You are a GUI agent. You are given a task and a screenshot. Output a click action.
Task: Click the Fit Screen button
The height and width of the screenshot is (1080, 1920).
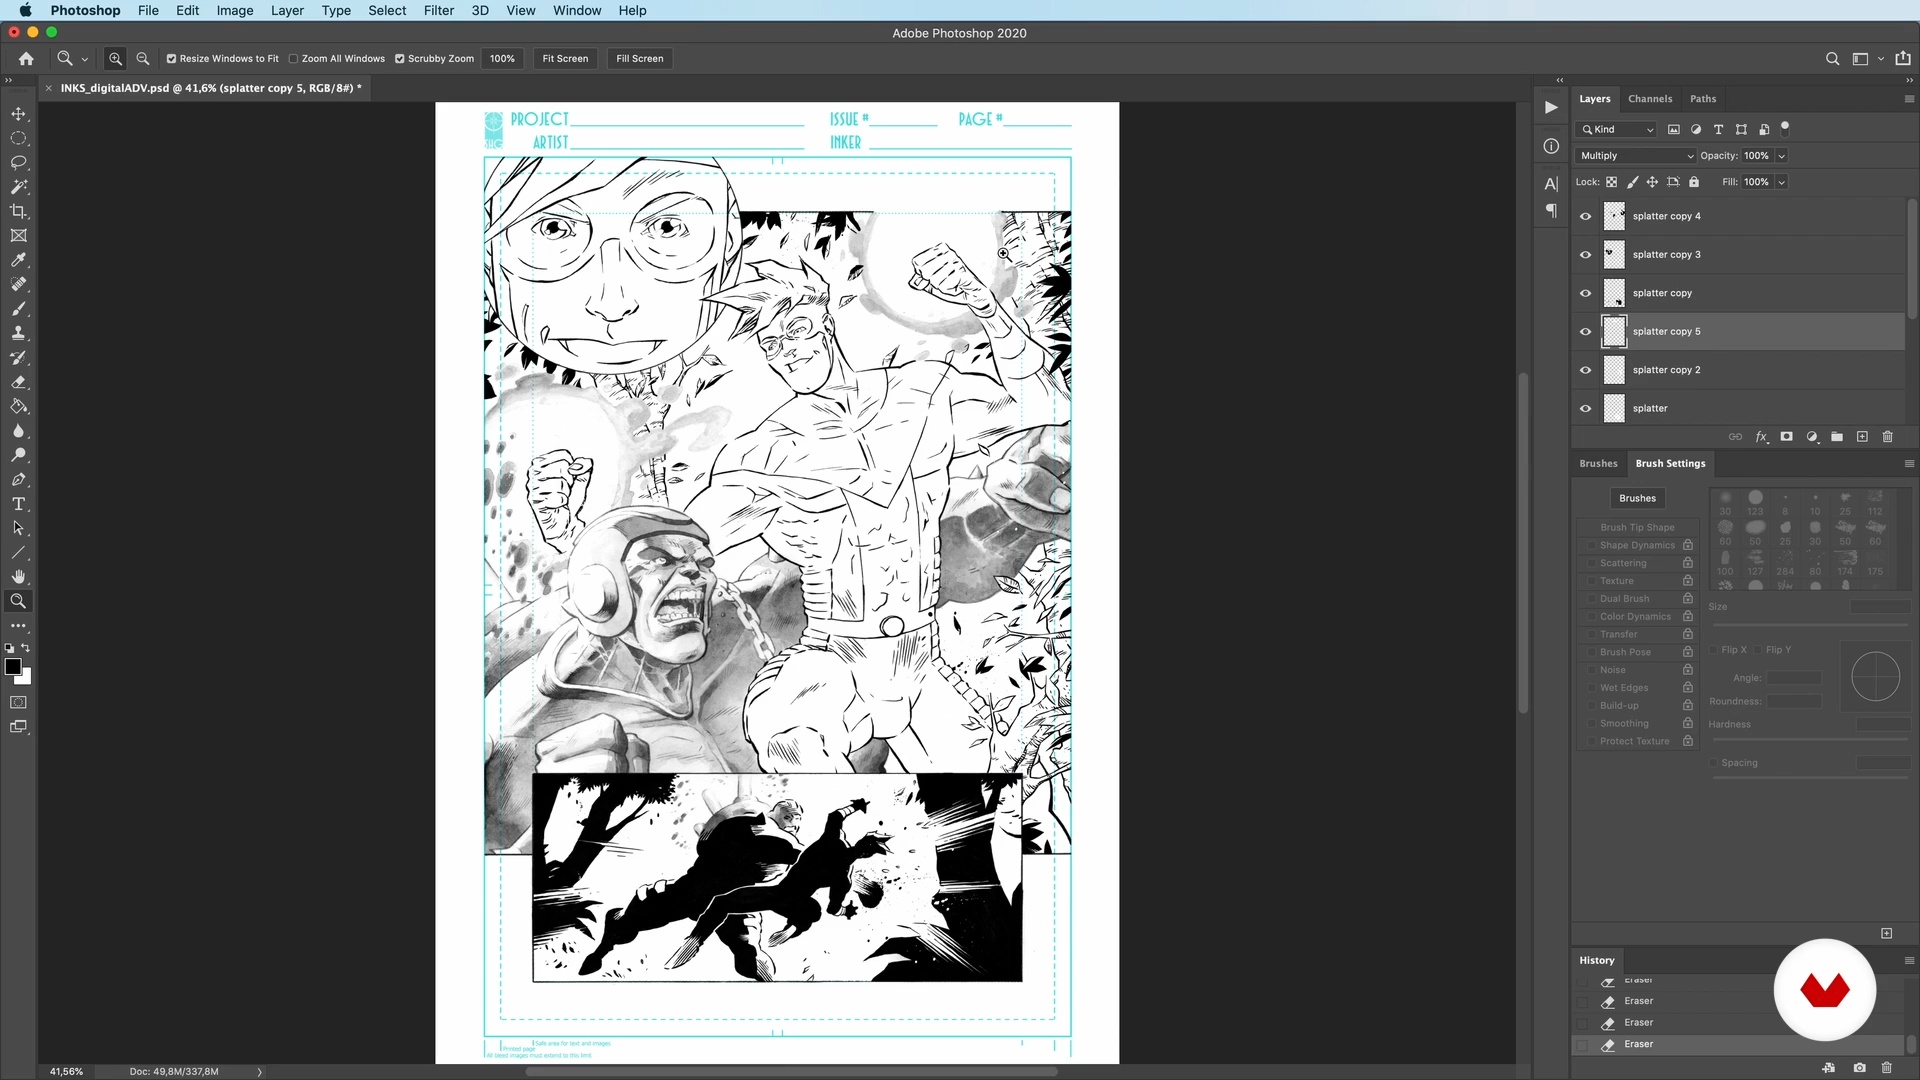(x=565, y=59)
